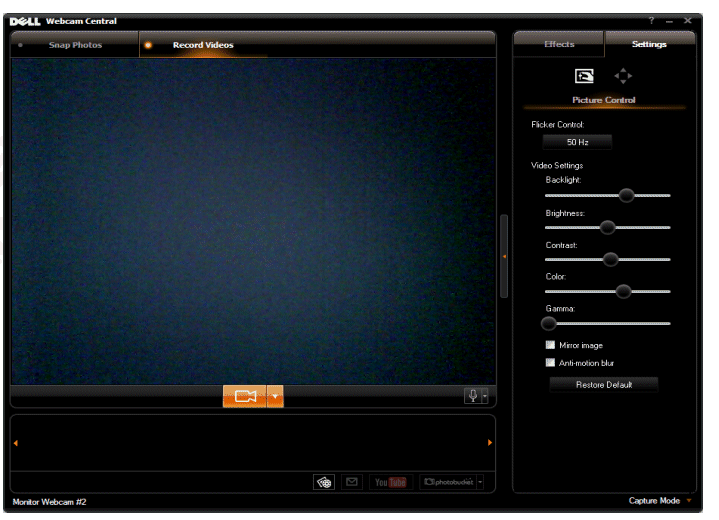Open the dropdown next to Photobucket
The width and height of the screenshot is (719, 520).
(480, 482)
